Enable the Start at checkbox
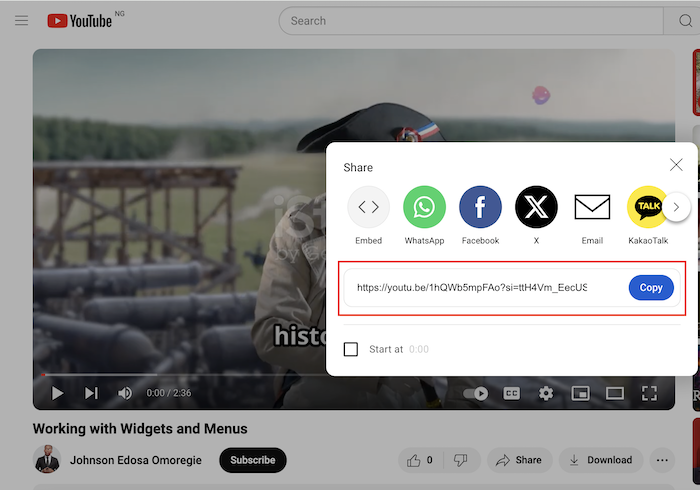This screenshot has height=490, width=700. [351, 349]
